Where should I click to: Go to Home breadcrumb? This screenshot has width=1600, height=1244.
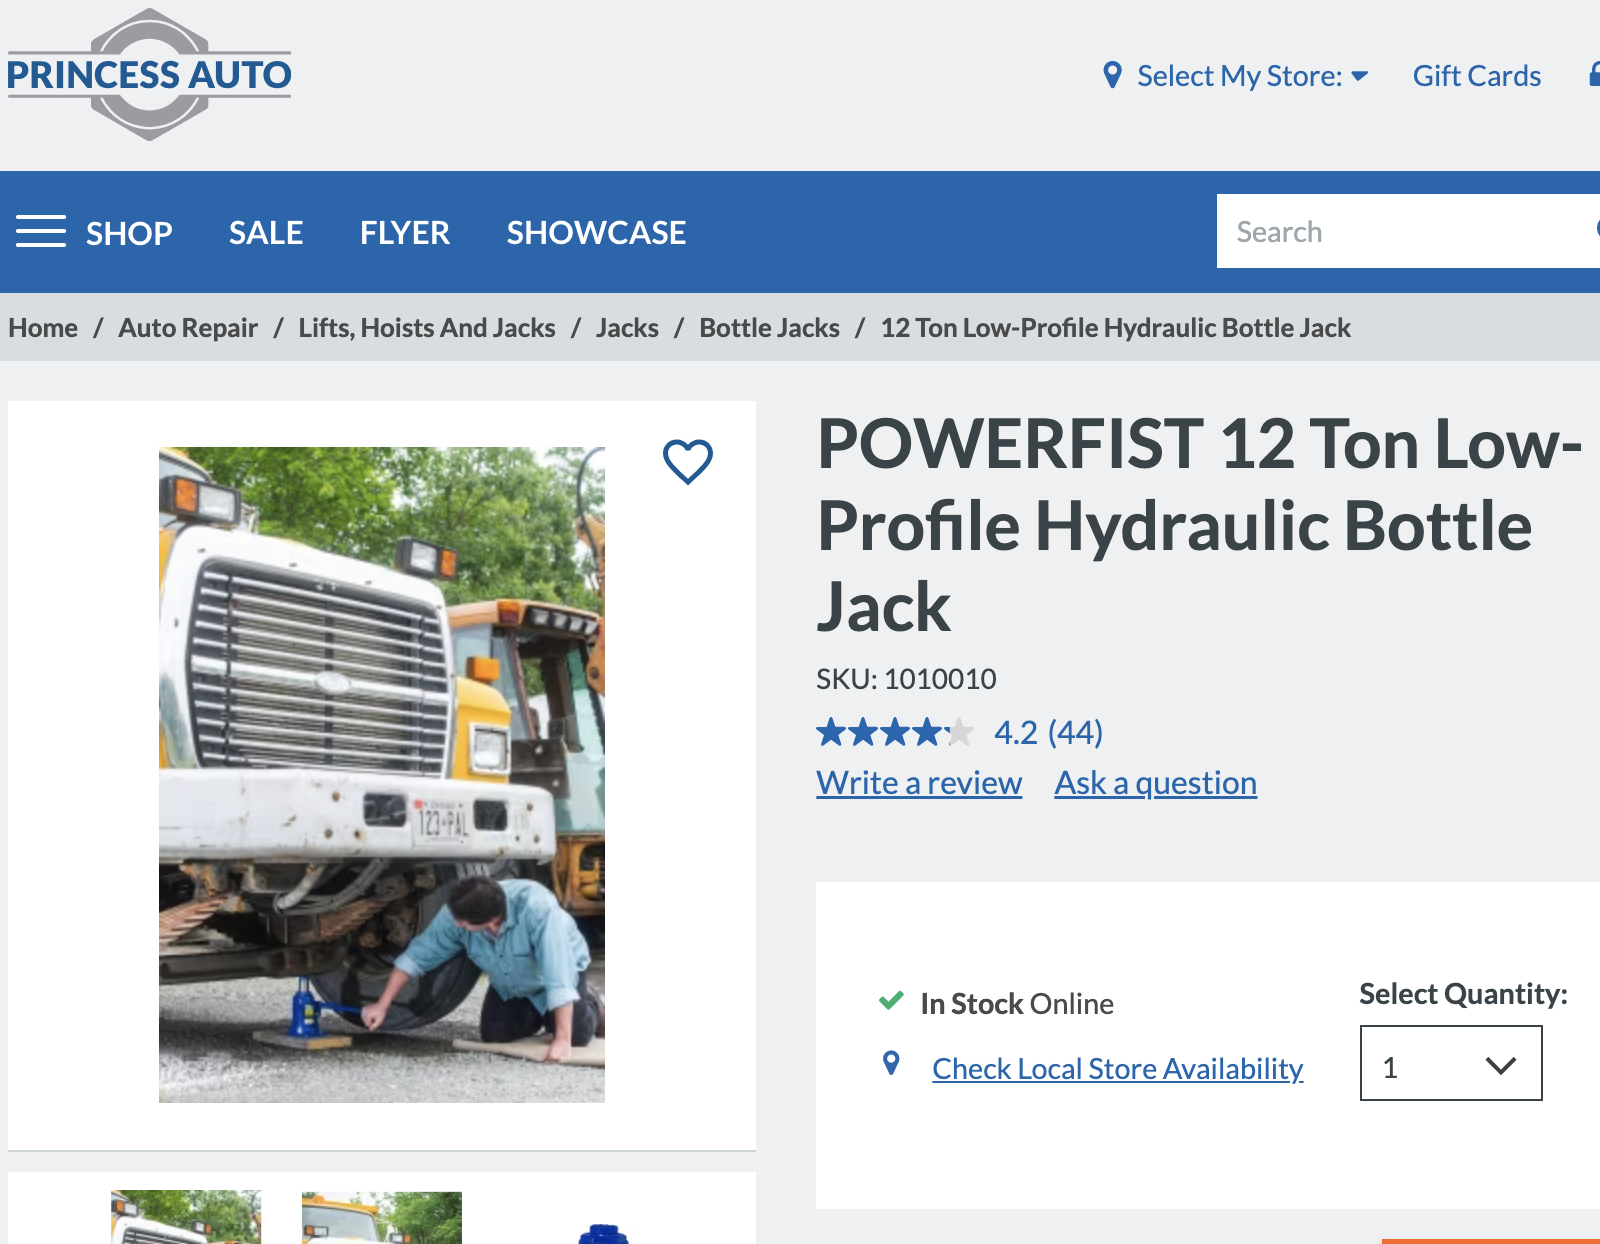[x=43, y=328]
